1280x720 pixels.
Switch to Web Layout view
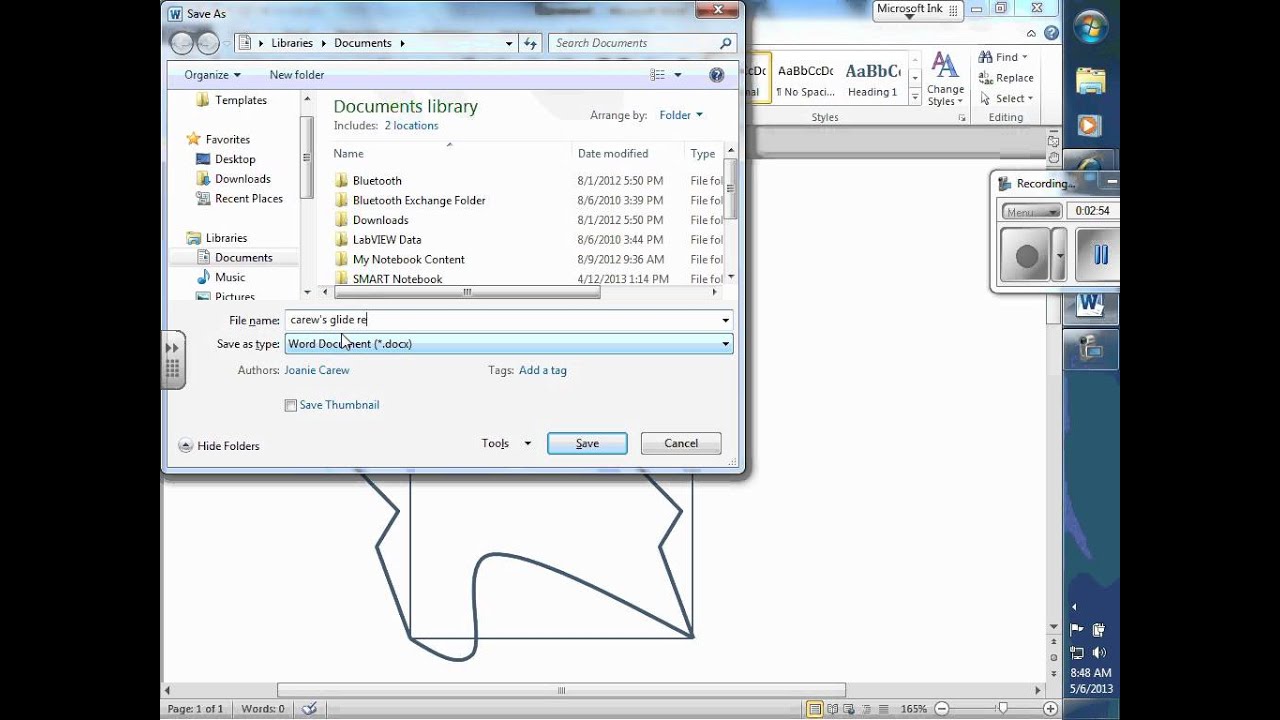[849, 709]
